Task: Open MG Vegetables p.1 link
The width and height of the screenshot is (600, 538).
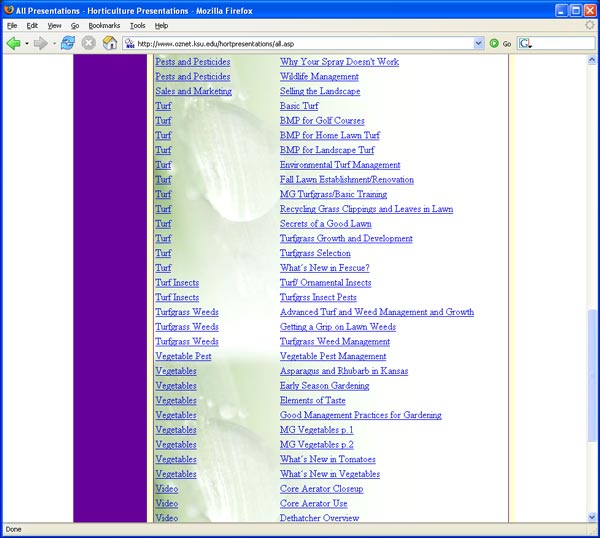Action: (x=316, y=430)
